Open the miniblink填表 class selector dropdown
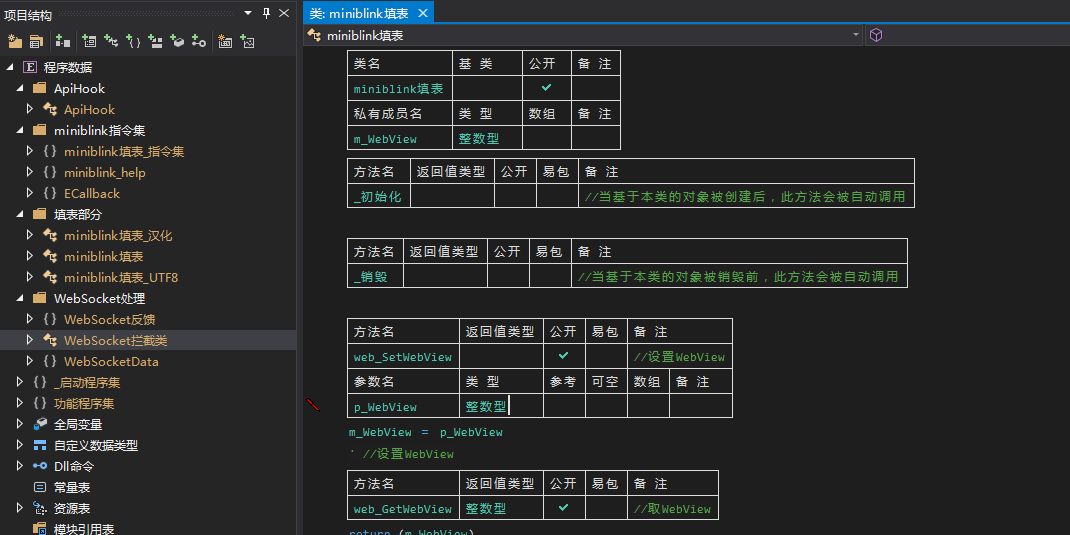The width and height of the screenshot is (1070, 535). coord(856,35)
